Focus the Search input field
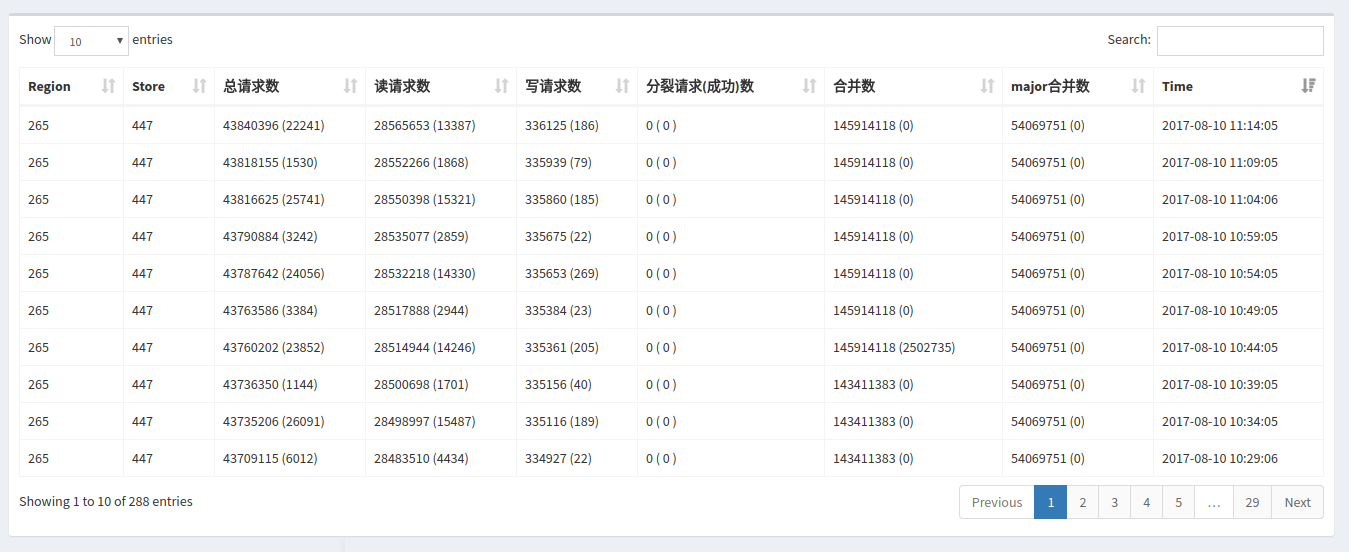Screen dimensions: 1349x552 [1240, 41]
